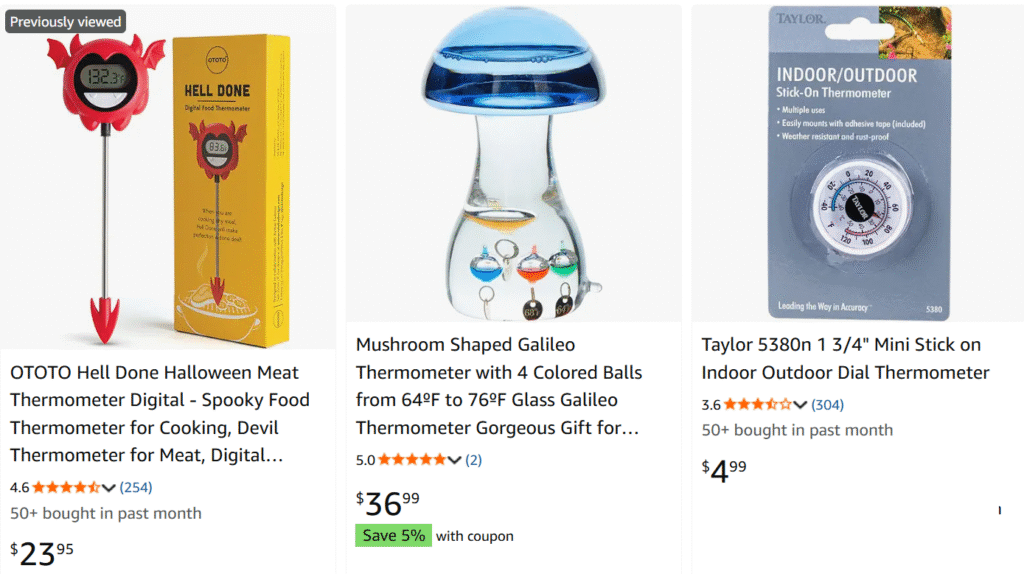This screenshot has width=1024, height=574.
Task: Click the Galileo thermometer five-star rating icons
Action: [411, 460]
